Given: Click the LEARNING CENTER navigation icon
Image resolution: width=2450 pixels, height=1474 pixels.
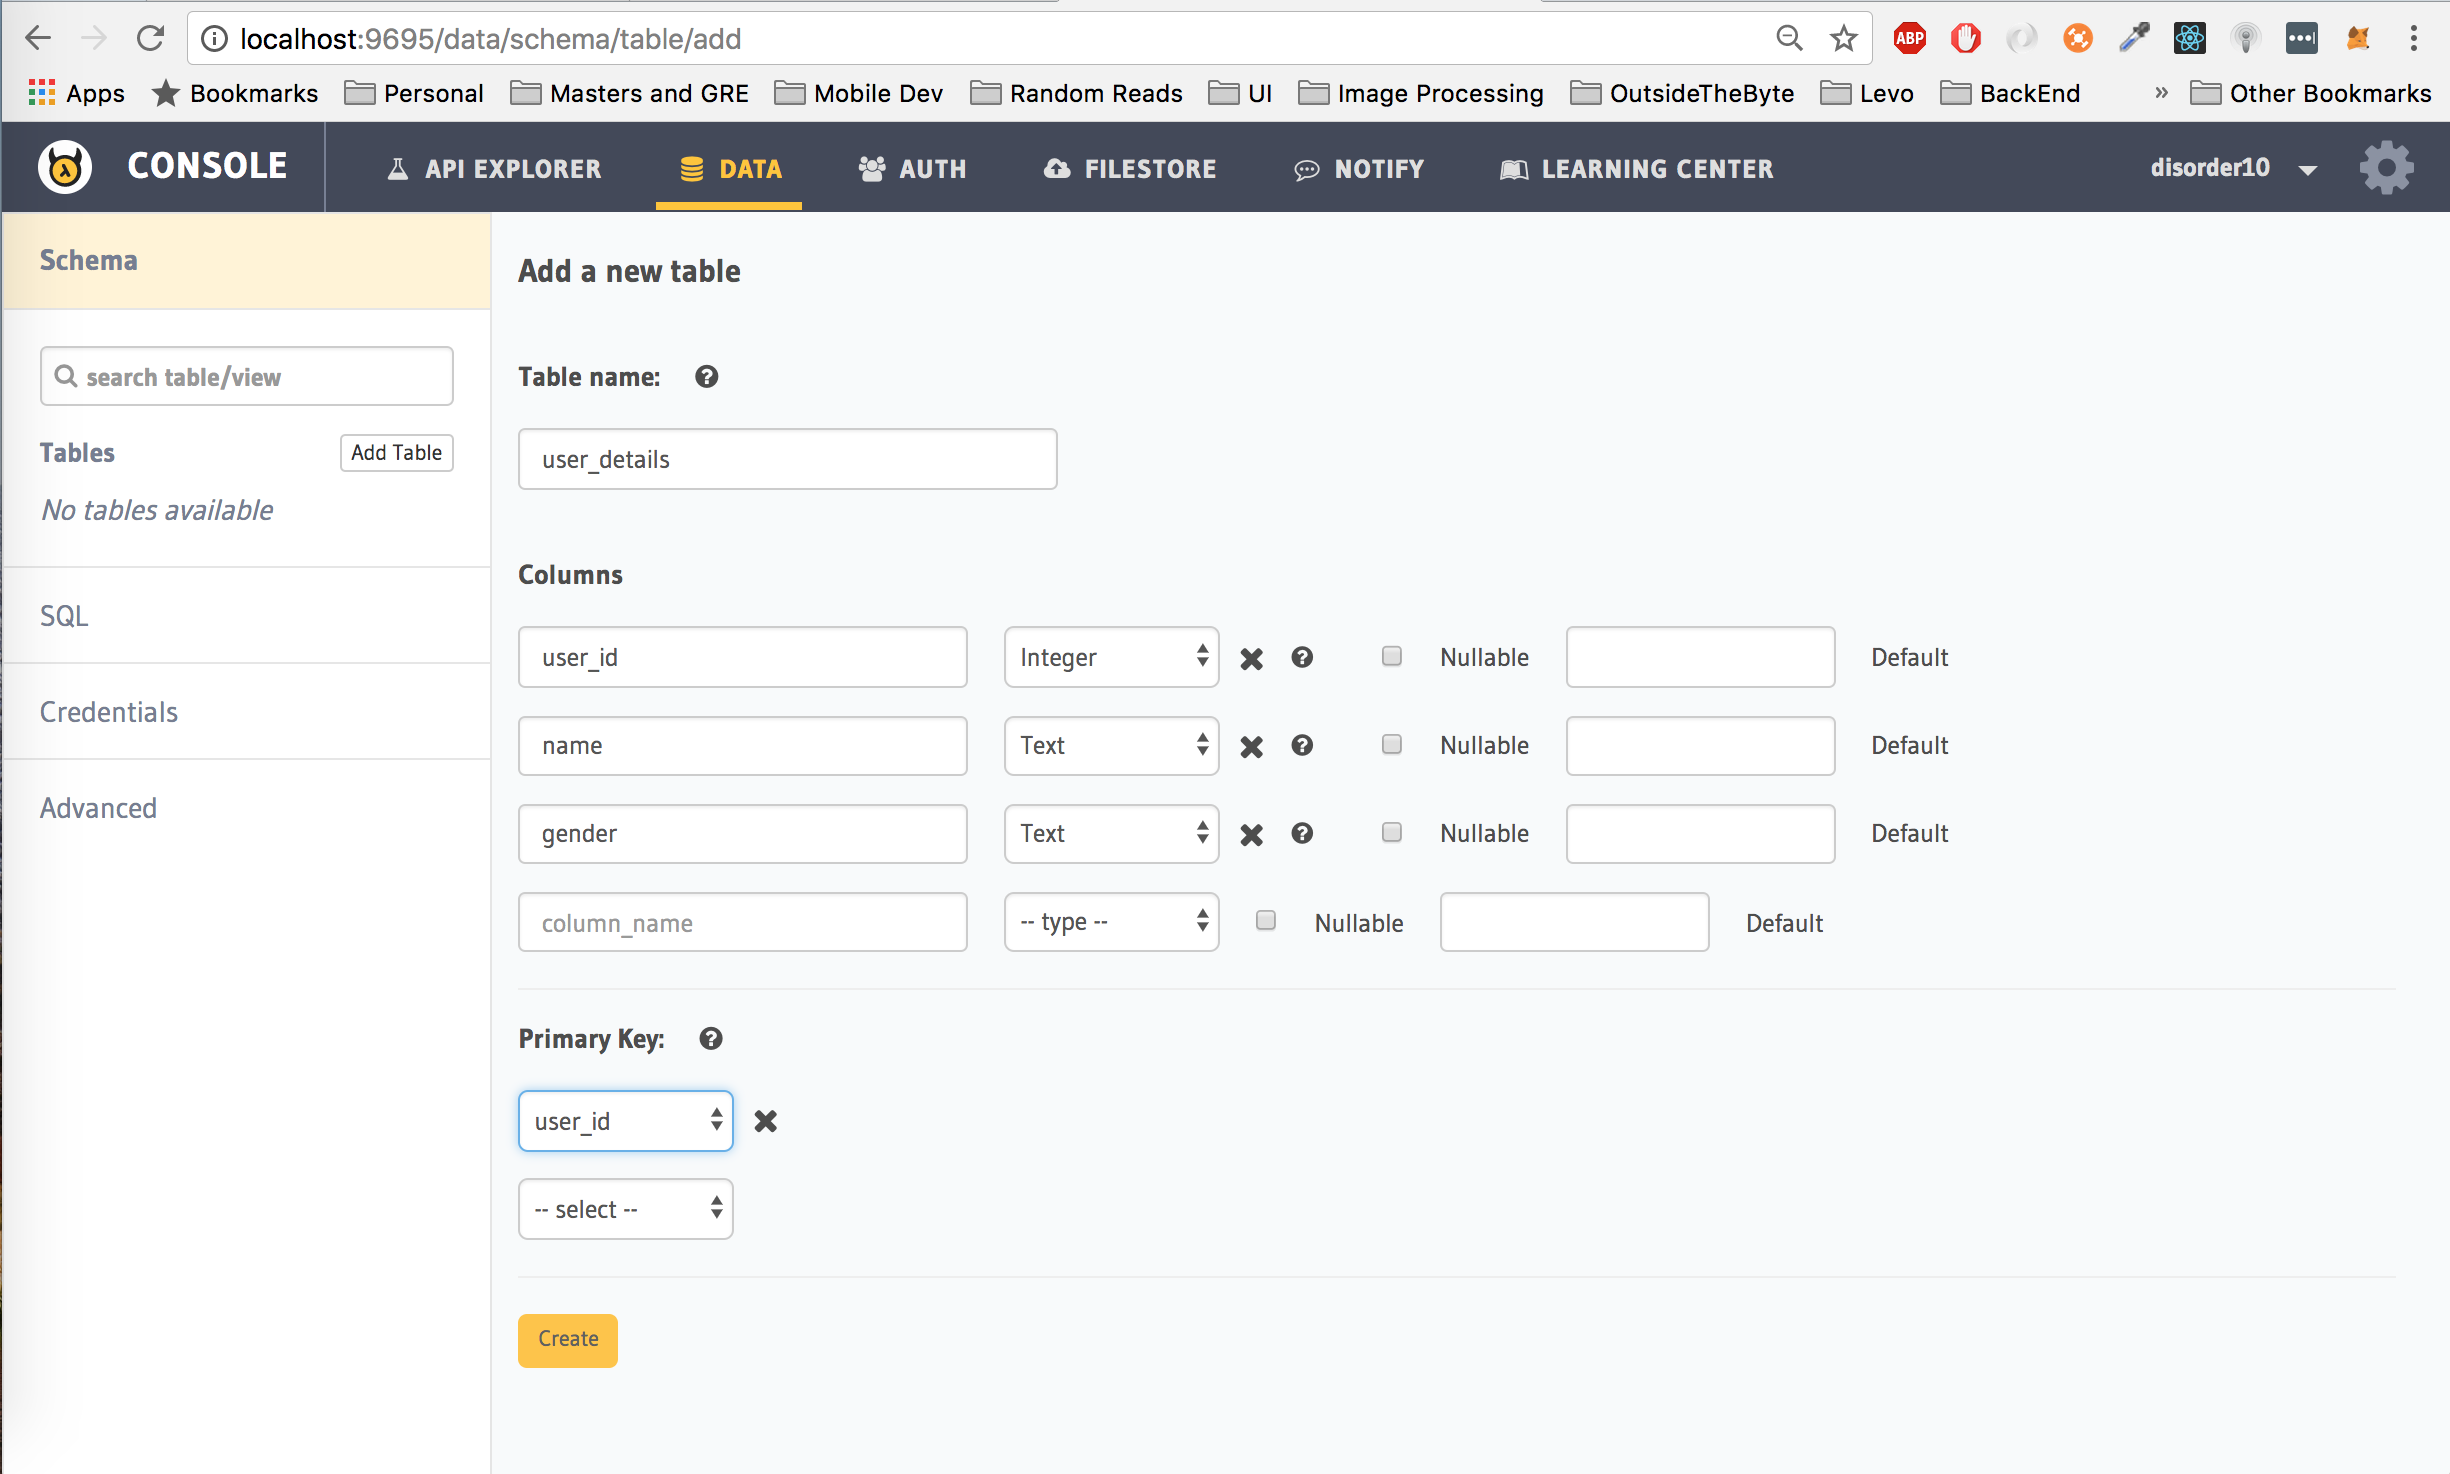Looking at the screenshot, I should pyautogui.click(x=1508, y=170).
